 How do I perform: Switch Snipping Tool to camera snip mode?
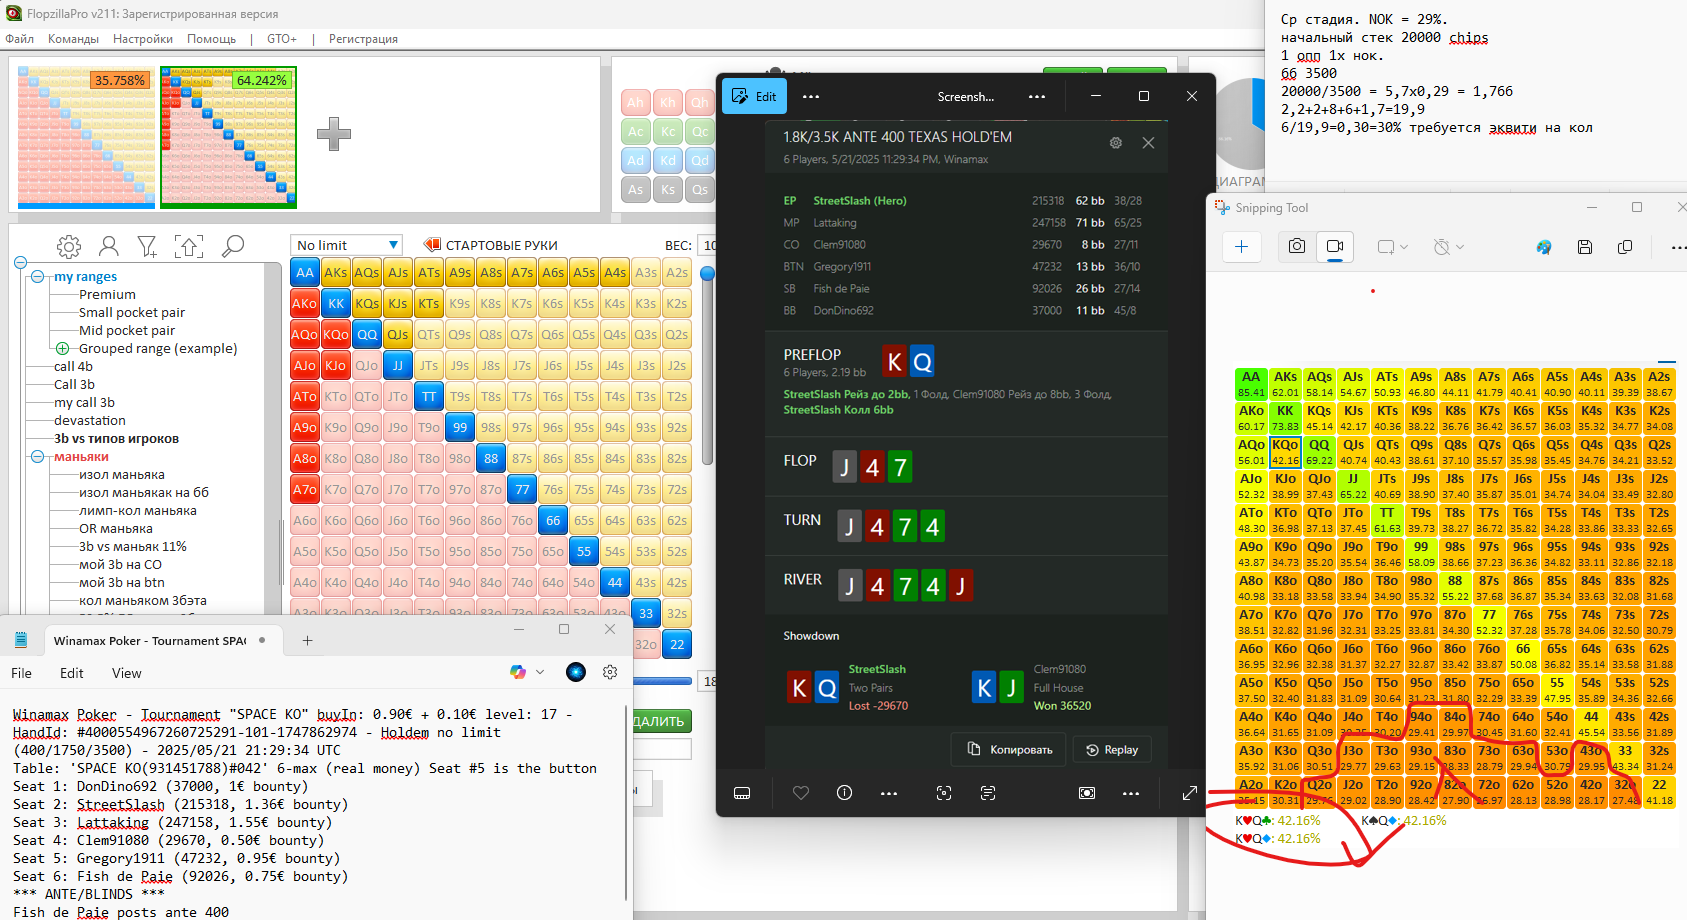tap(1297, 246)
